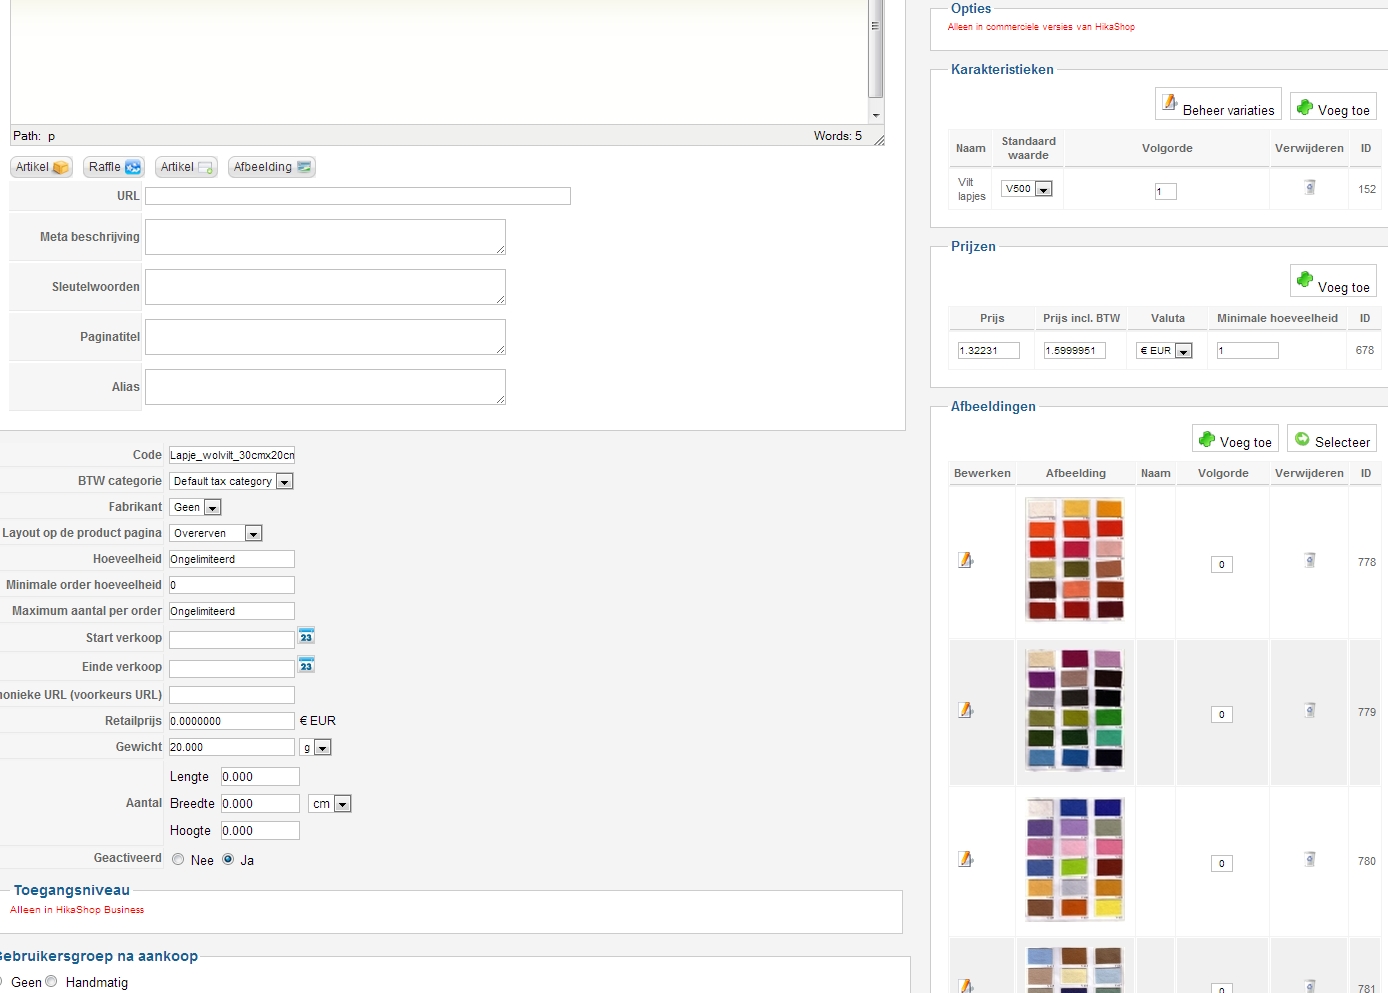Click into the Meta beschrijving text field

tap(325, 237)
